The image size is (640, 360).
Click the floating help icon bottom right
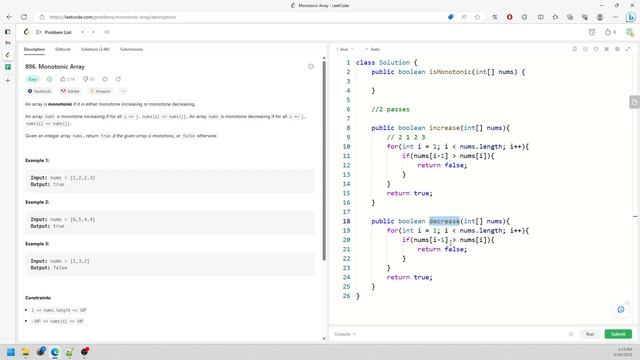click(621, 310)
